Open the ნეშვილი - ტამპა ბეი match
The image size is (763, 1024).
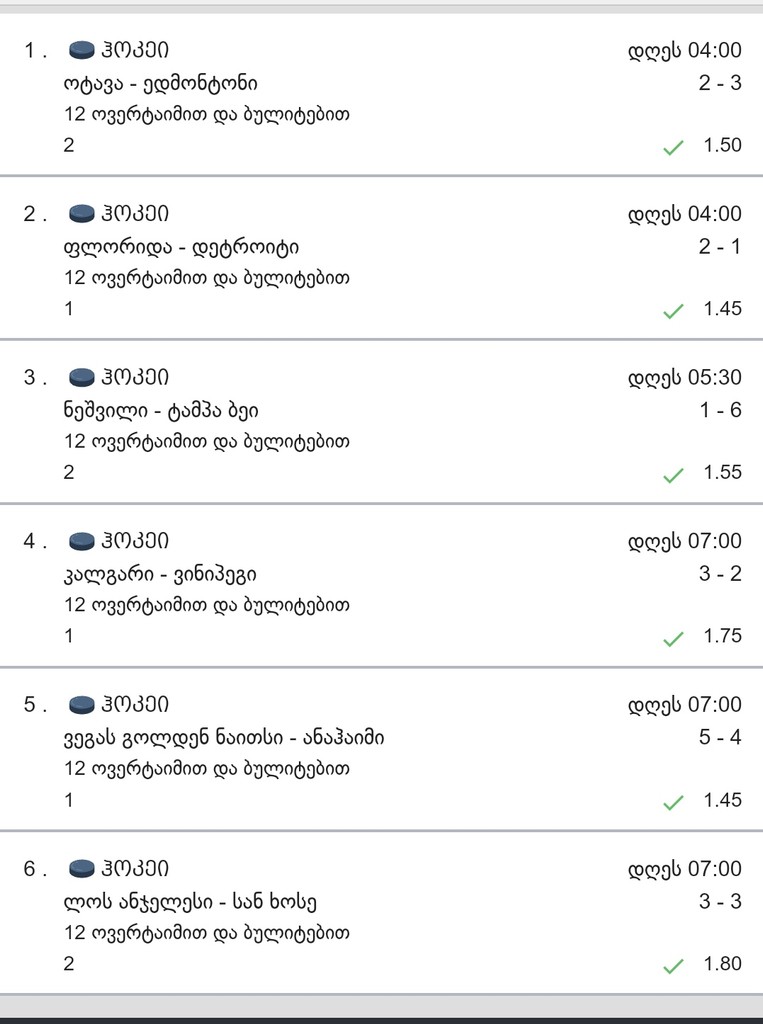coord(161,411)
